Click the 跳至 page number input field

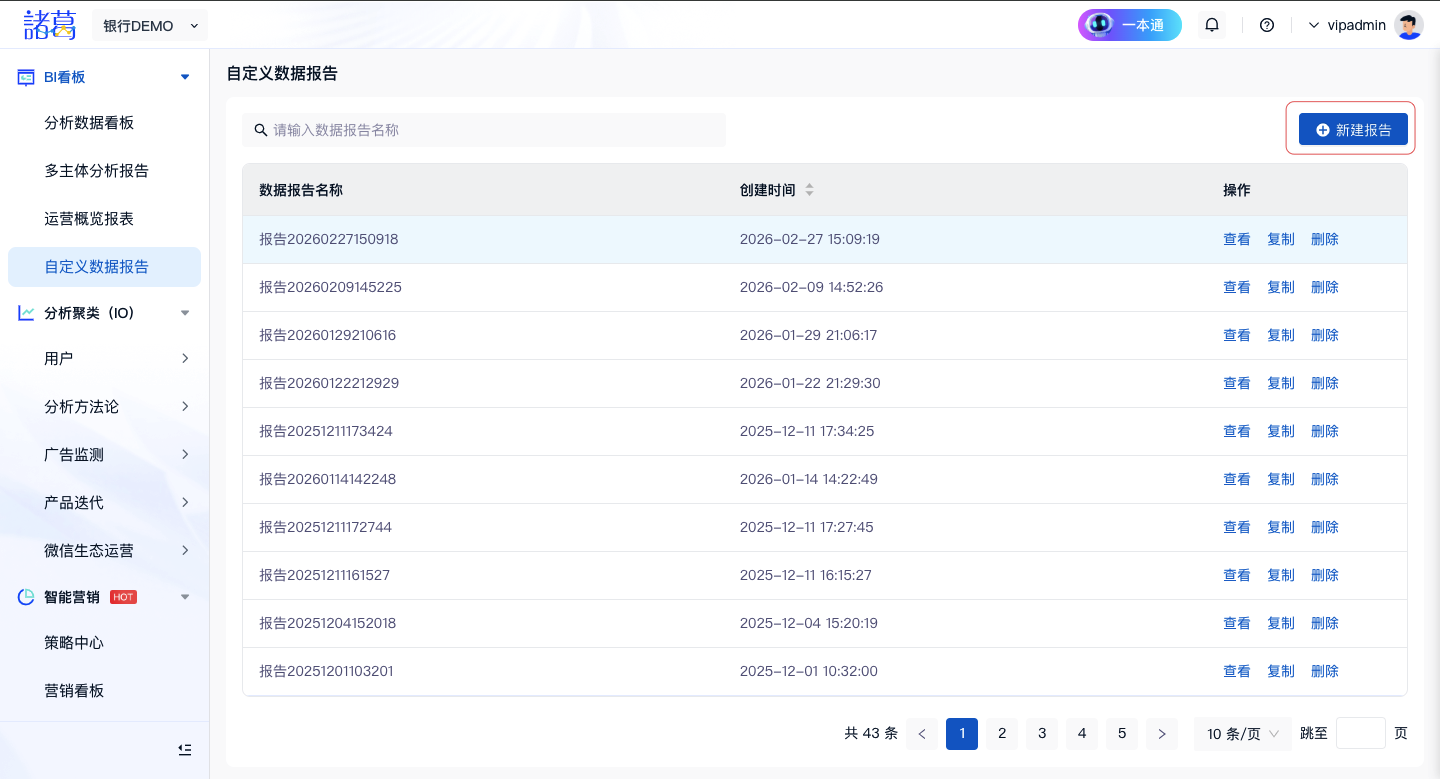(1360, 734)
